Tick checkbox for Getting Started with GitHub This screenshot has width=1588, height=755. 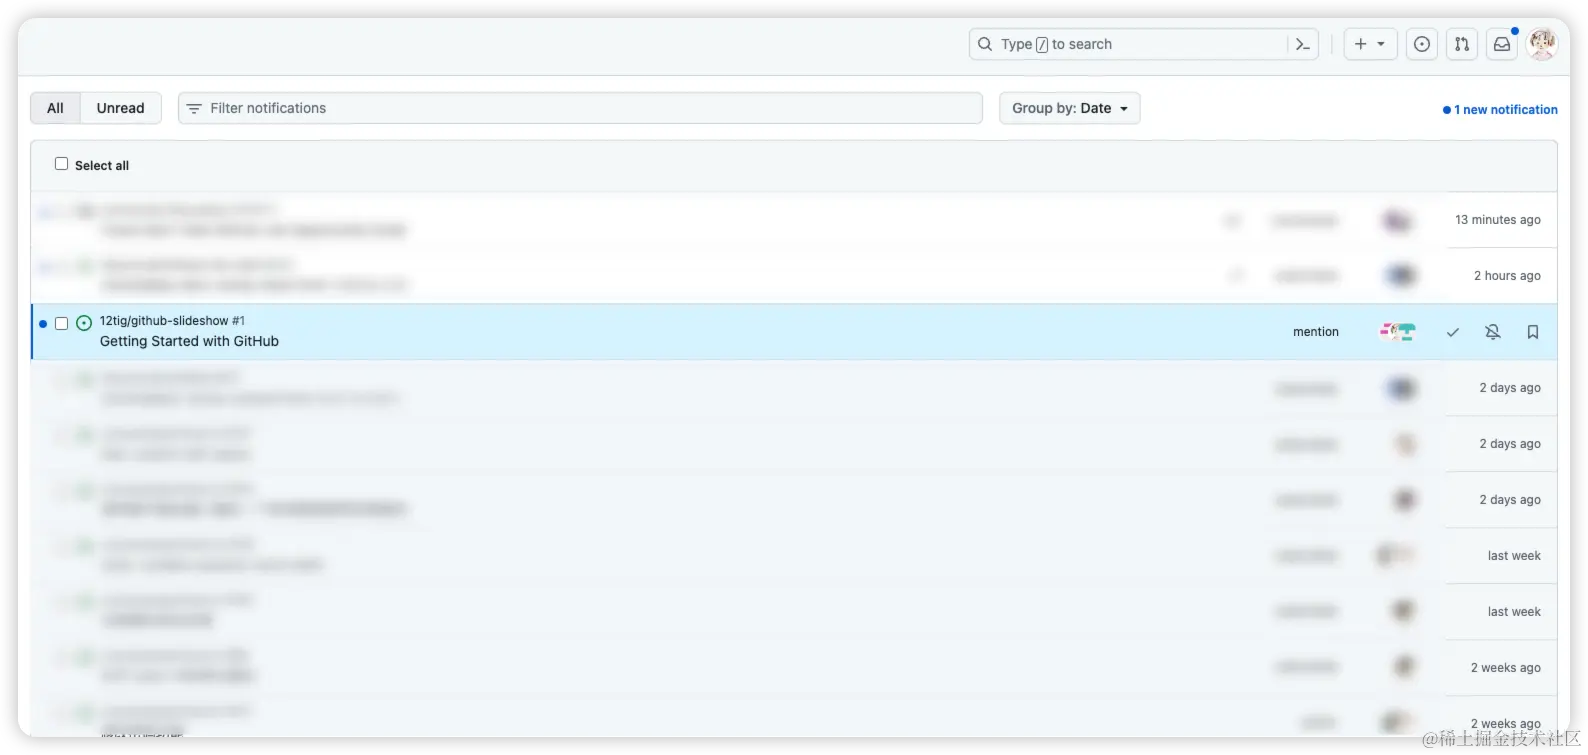click(61, 323)
